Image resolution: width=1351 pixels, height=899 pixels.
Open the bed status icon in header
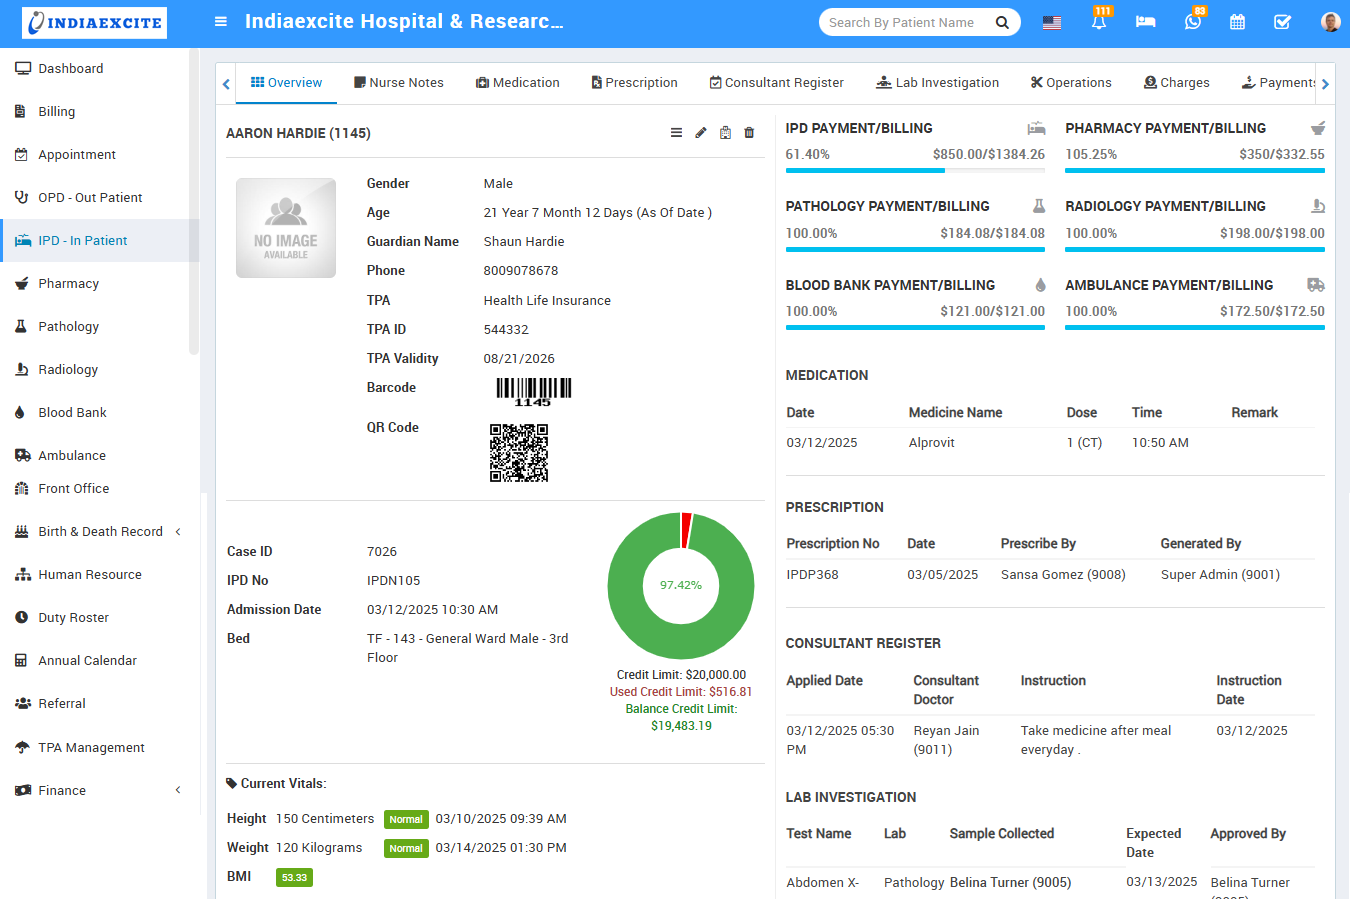[x=1145, y=22]
